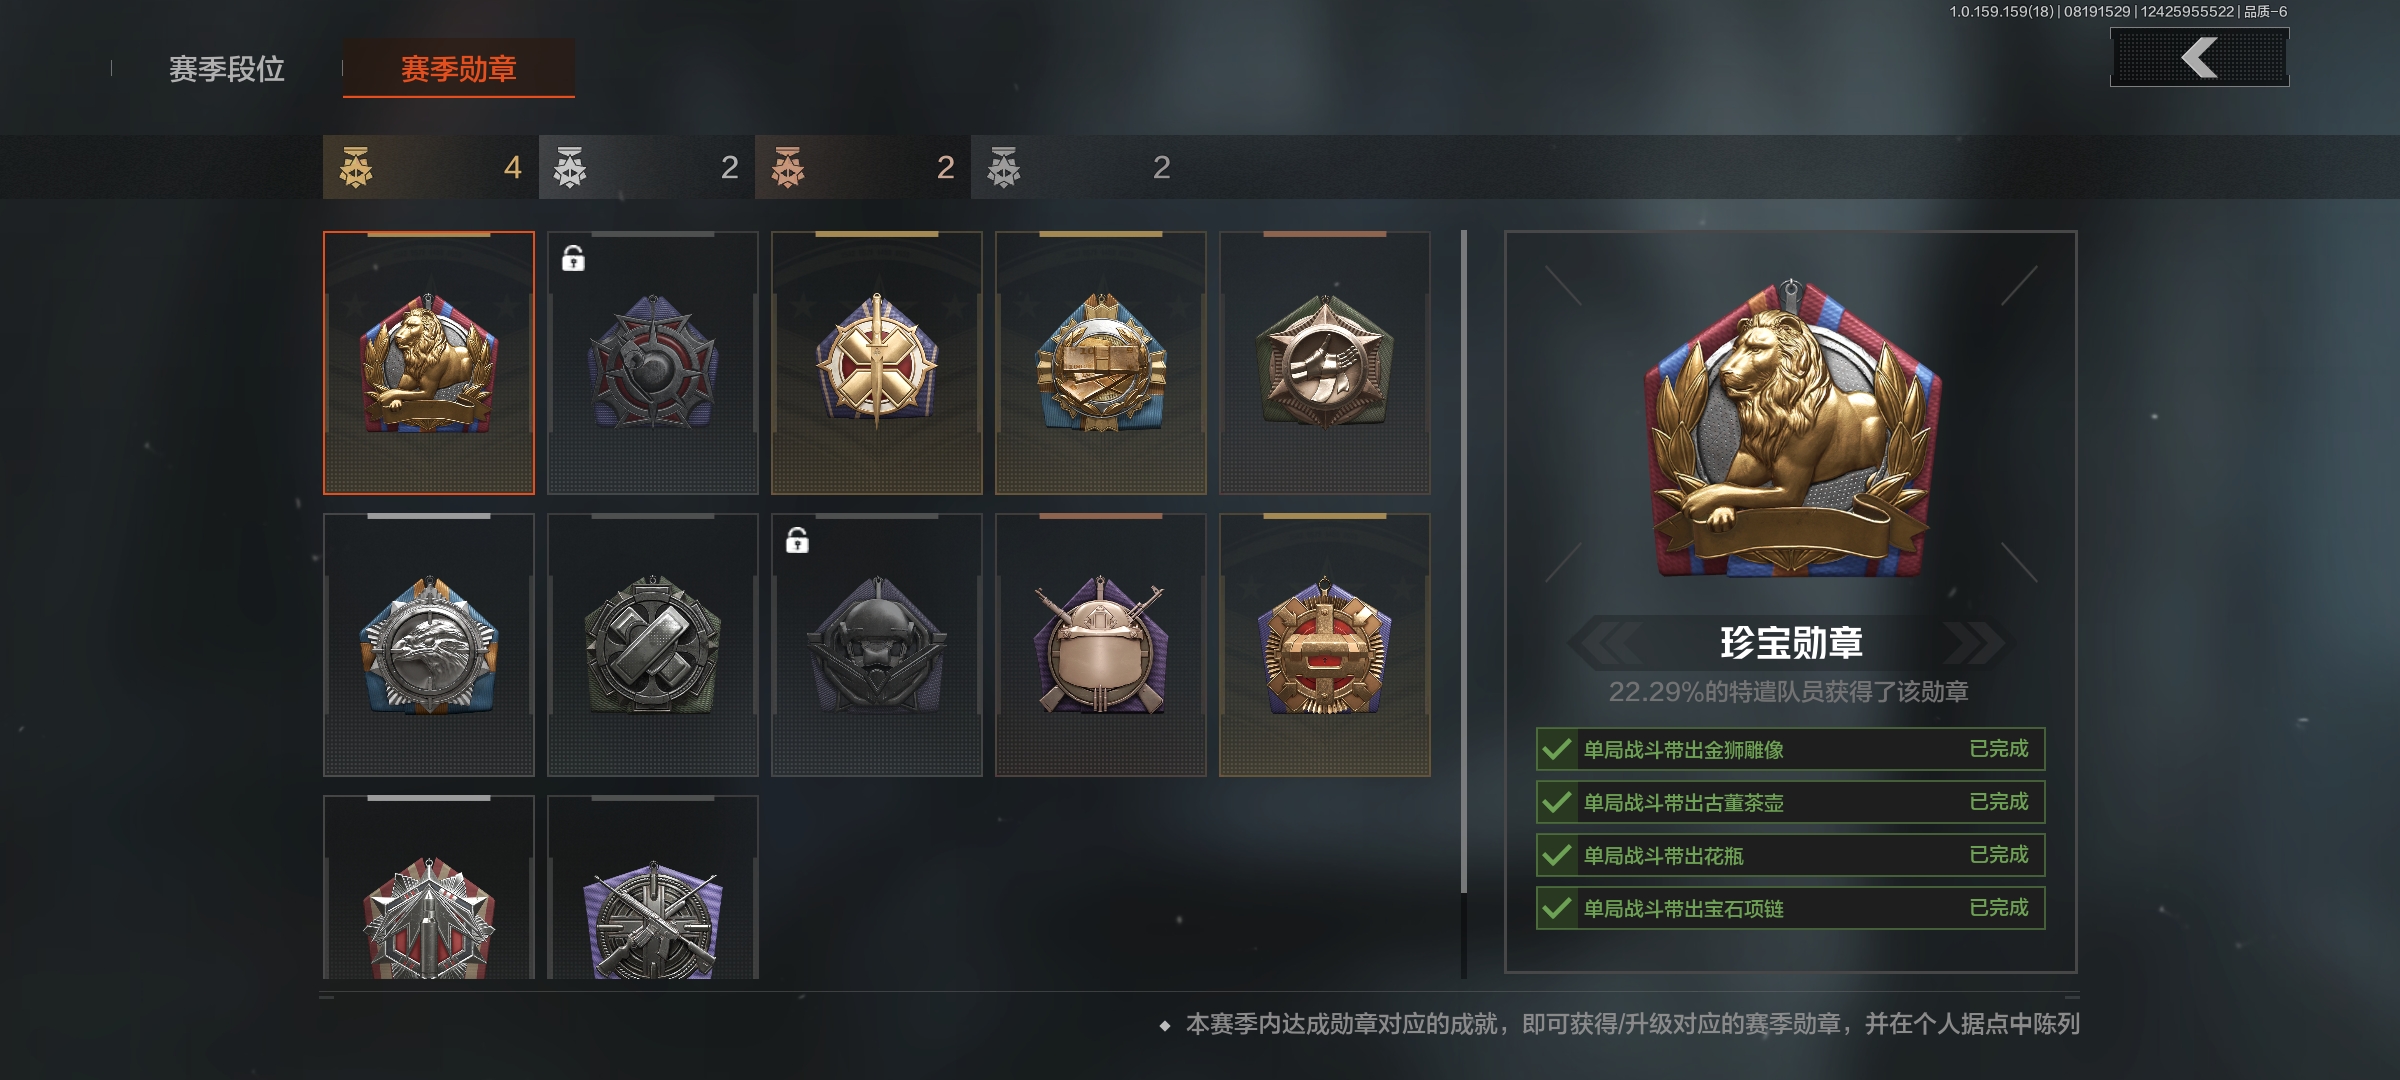This screenshot has height=1080, width=2400.
Task: Click the checkmark for 单局战斗带出宝石项链
Action: tap(1556, 908)
